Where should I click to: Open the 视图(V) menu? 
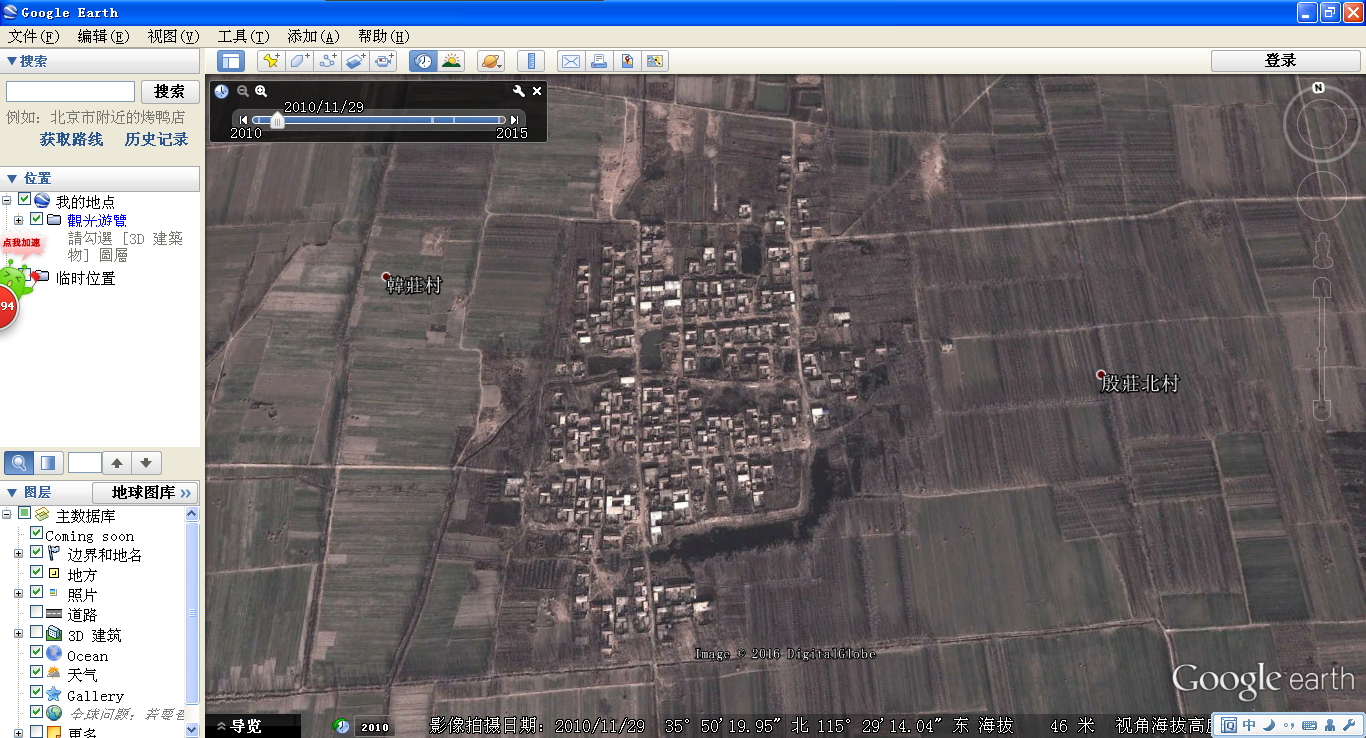pyautogui.click(x=173, y=37)
